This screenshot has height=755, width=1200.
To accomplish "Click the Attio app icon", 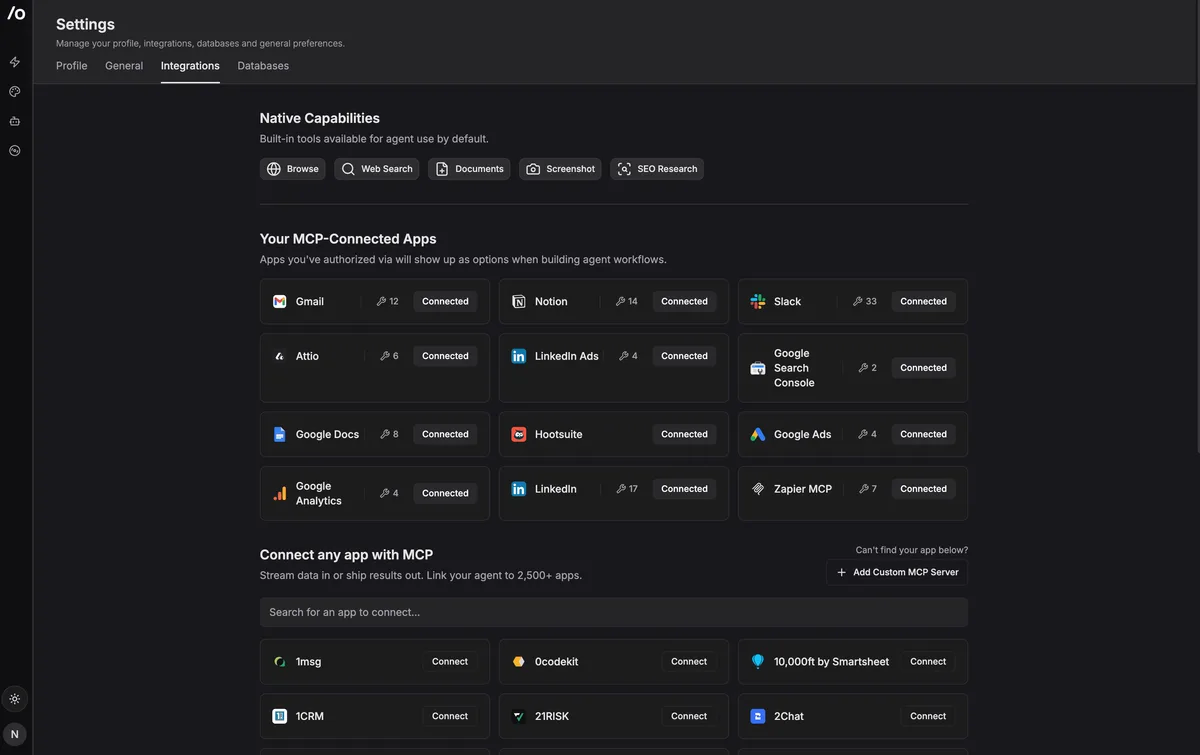I will pyautogui.click(x=280, y=356).
